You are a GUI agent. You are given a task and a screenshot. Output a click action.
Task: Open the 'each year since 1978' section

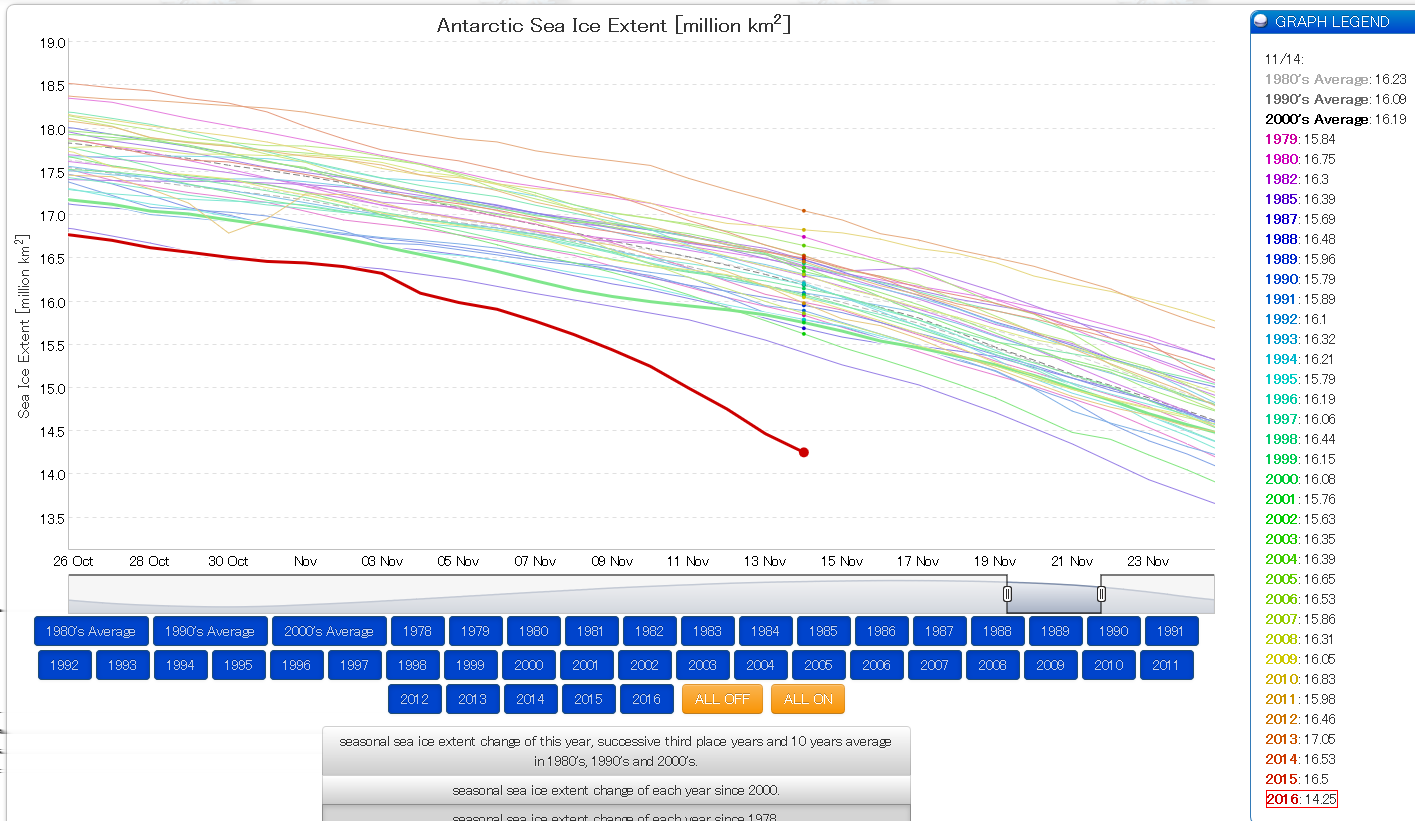pos(616,813)
